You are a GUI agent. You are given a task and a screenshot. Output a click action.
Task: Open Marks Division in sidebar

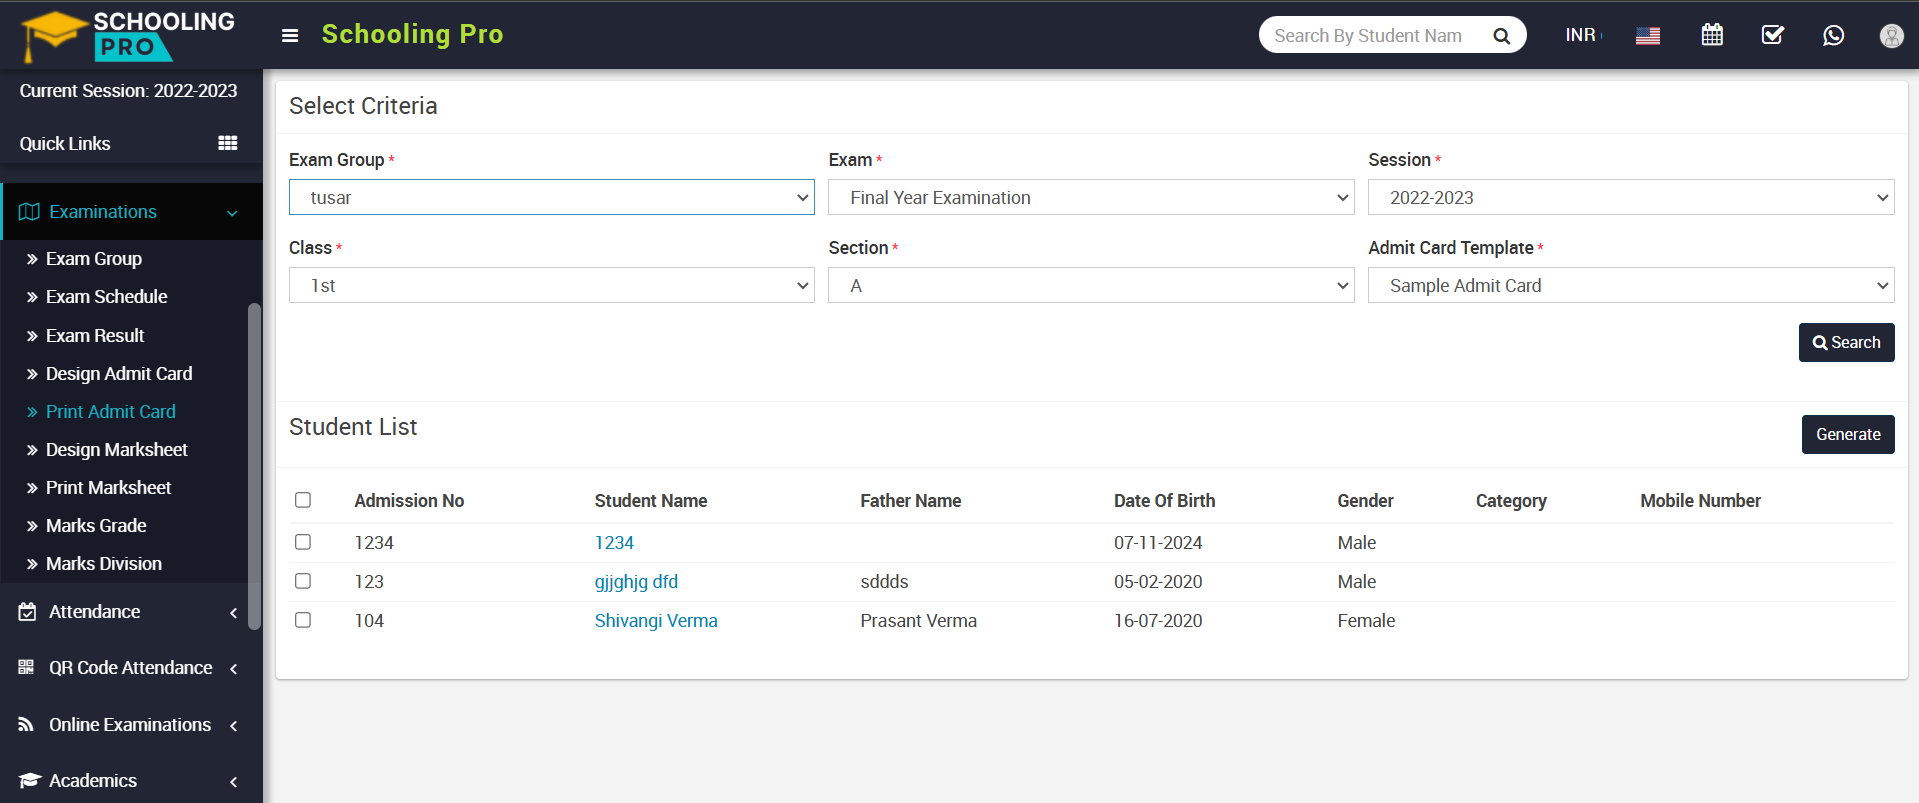103,564
